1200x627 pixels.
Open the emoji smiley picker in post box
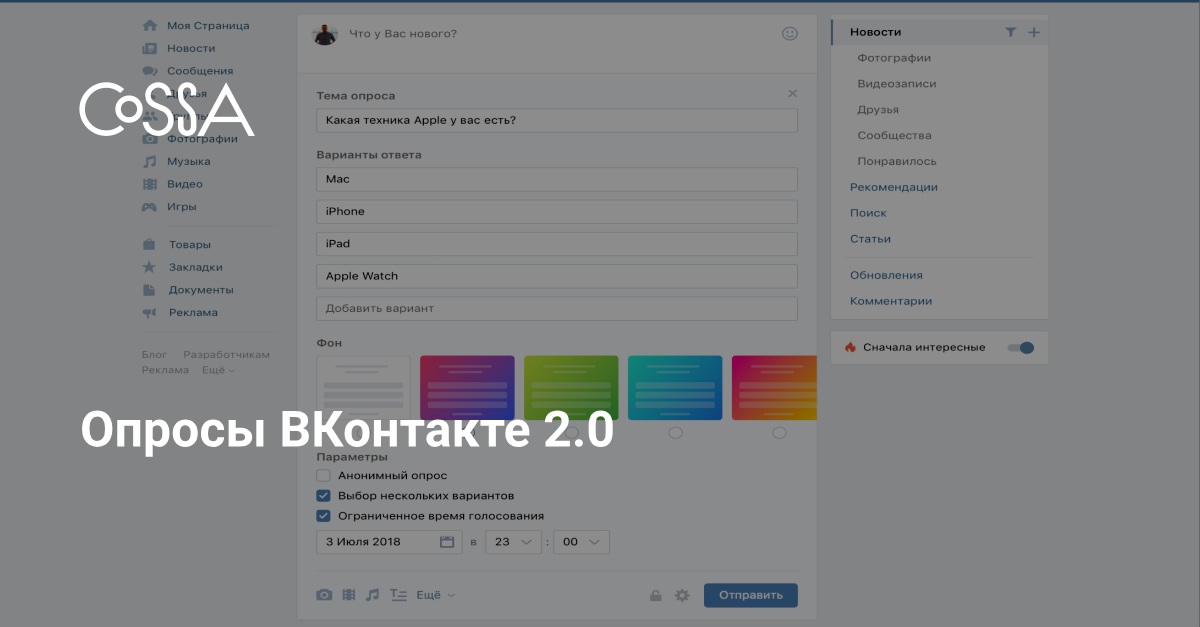coord(790,34)
